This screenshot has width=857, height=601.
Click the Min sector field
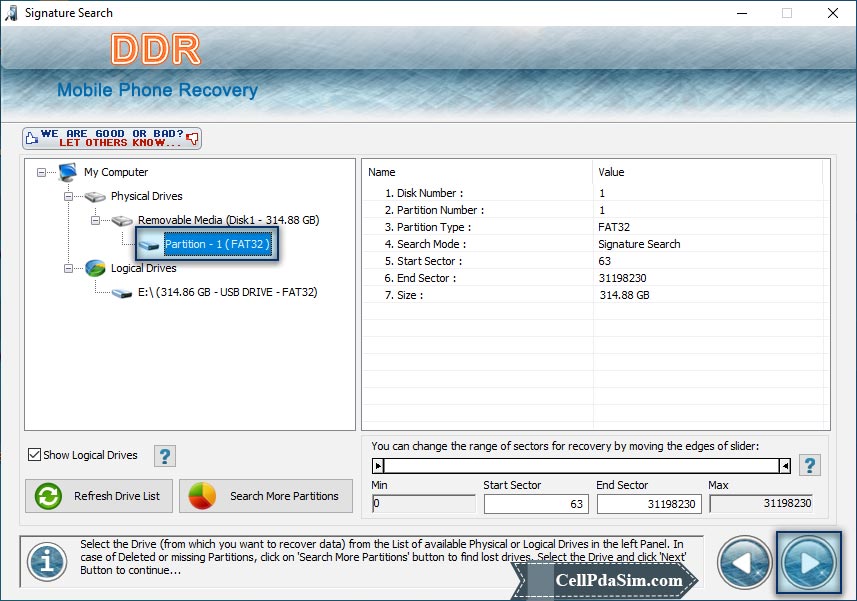point(424,503)
